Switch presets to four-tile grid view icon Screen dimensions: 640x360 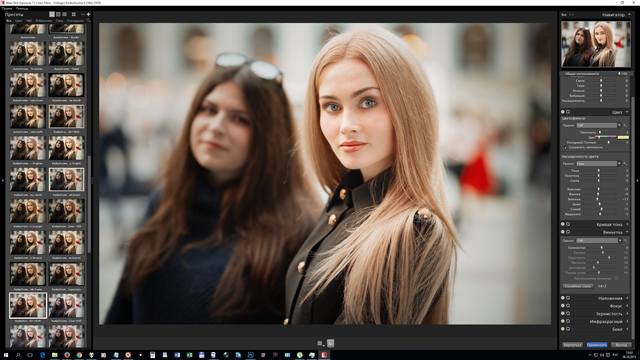[74, 14]
